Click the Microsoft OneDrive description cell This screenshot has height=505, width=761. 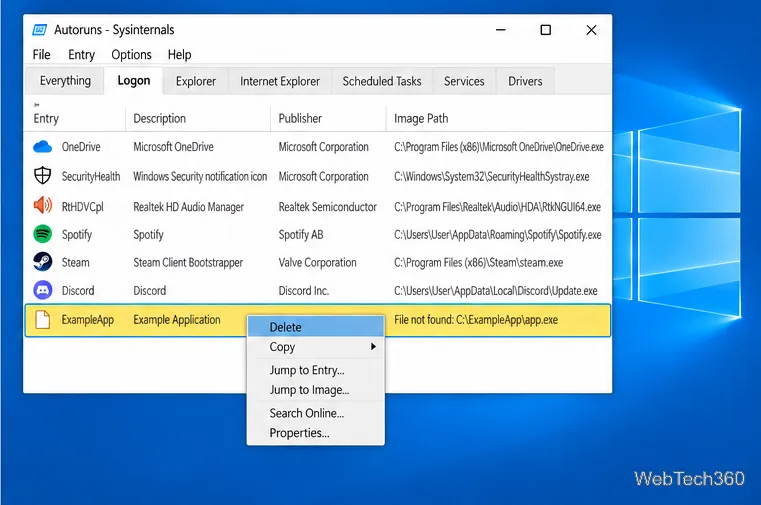(x=173, y=147)
